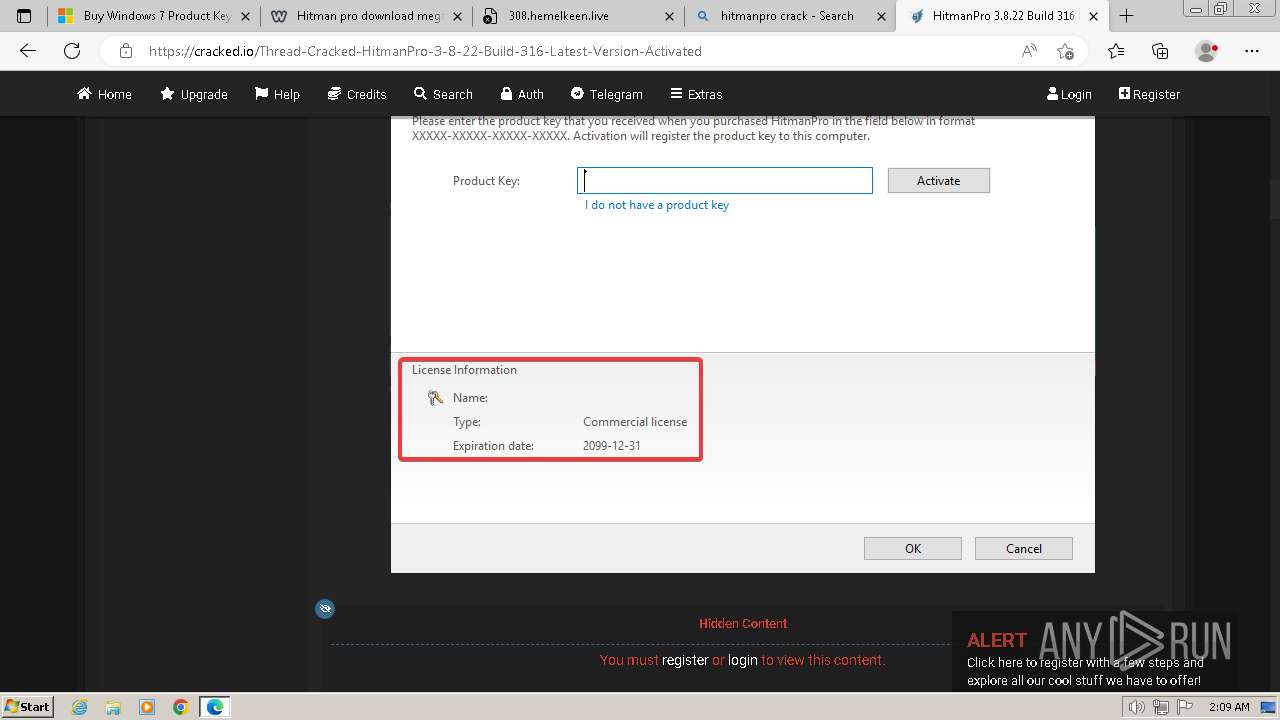
Task: Open the Windows Start menu
Action: pos(28,706)
